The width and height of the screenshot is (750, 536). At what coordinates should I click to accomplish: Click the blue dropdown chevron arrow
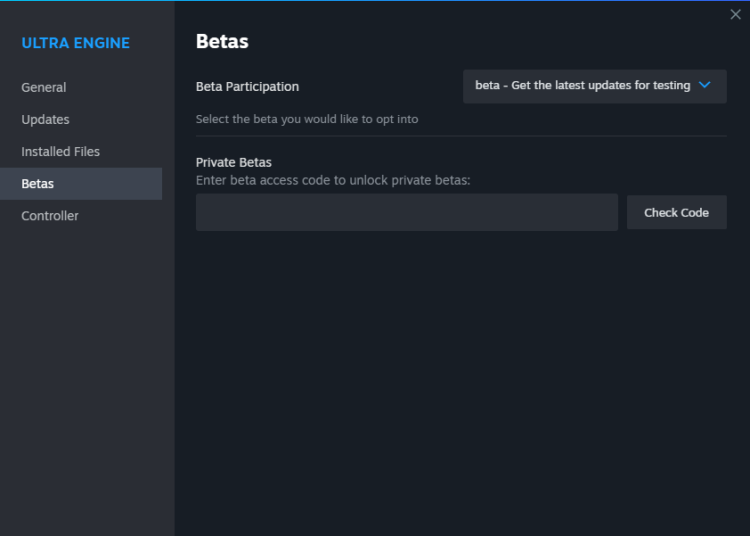click(705, 86)
